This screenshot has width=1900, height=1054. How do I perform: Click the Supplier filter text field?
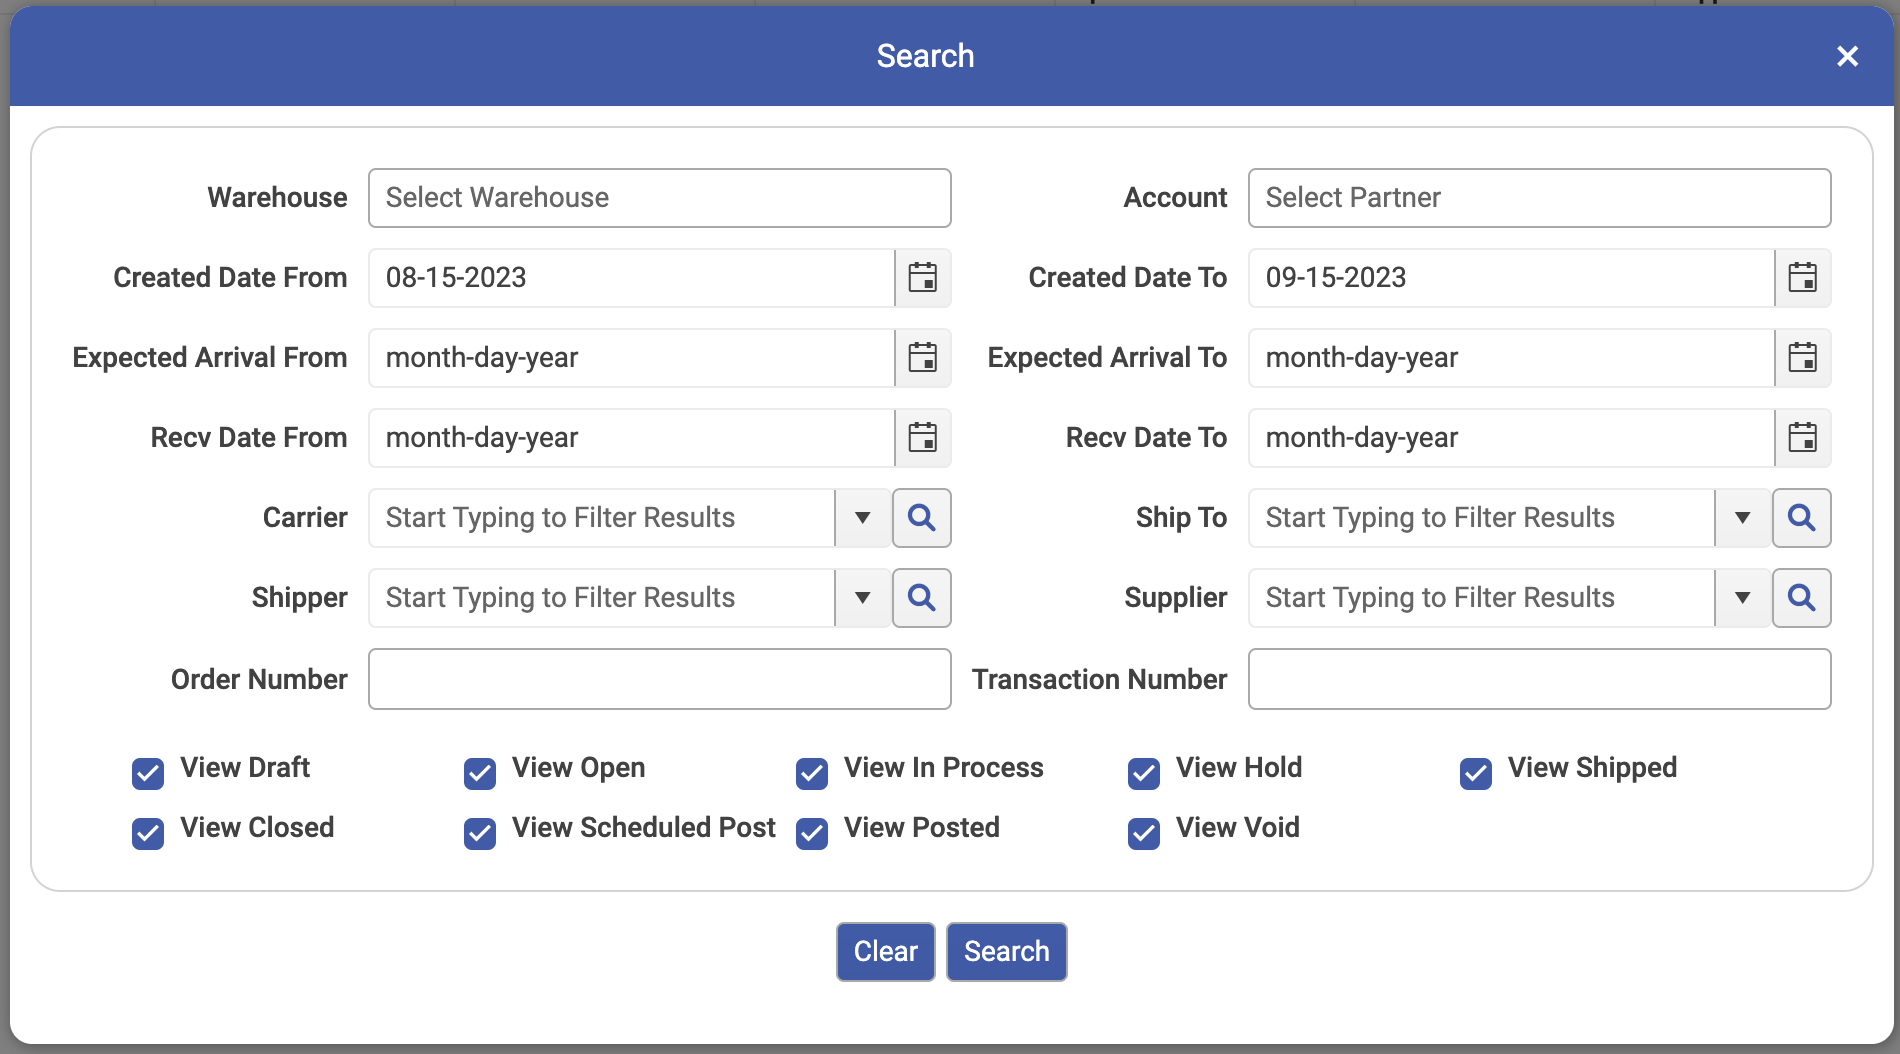pos(1482,598)
